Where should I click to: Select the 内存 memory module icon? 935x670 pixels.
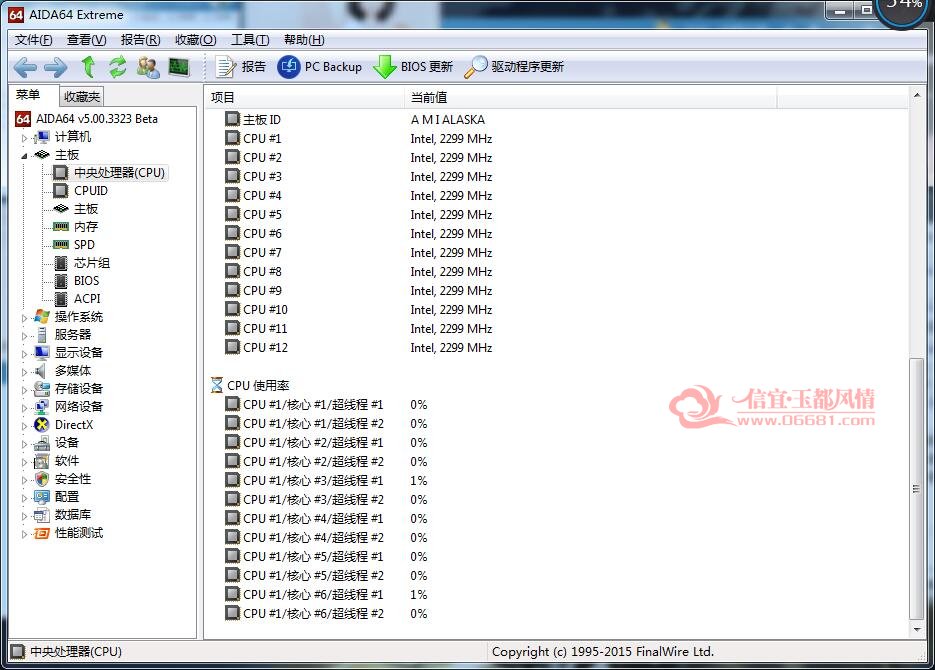(60, 227)
